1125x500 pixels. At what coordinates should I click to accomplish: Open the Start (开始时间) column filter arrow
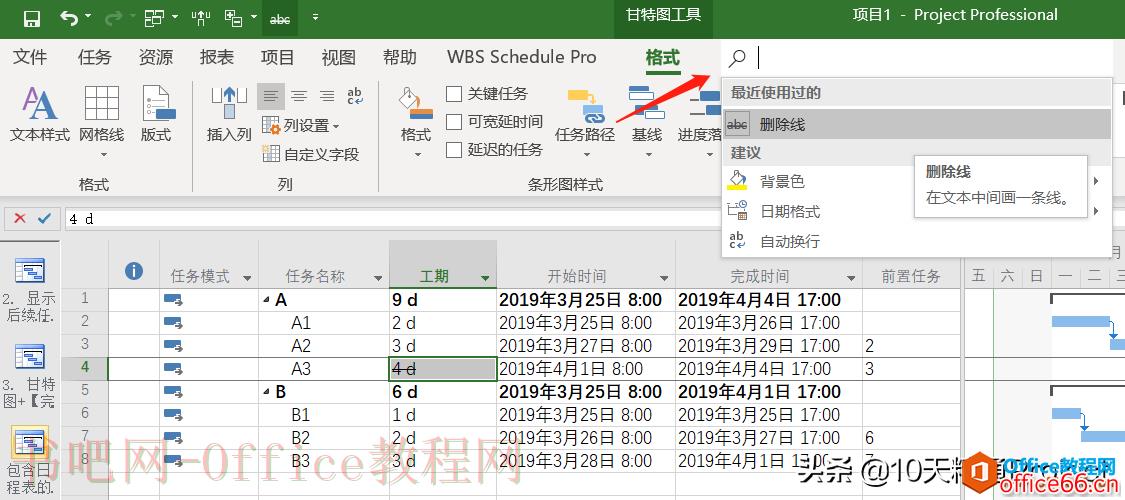coord(664,278)
